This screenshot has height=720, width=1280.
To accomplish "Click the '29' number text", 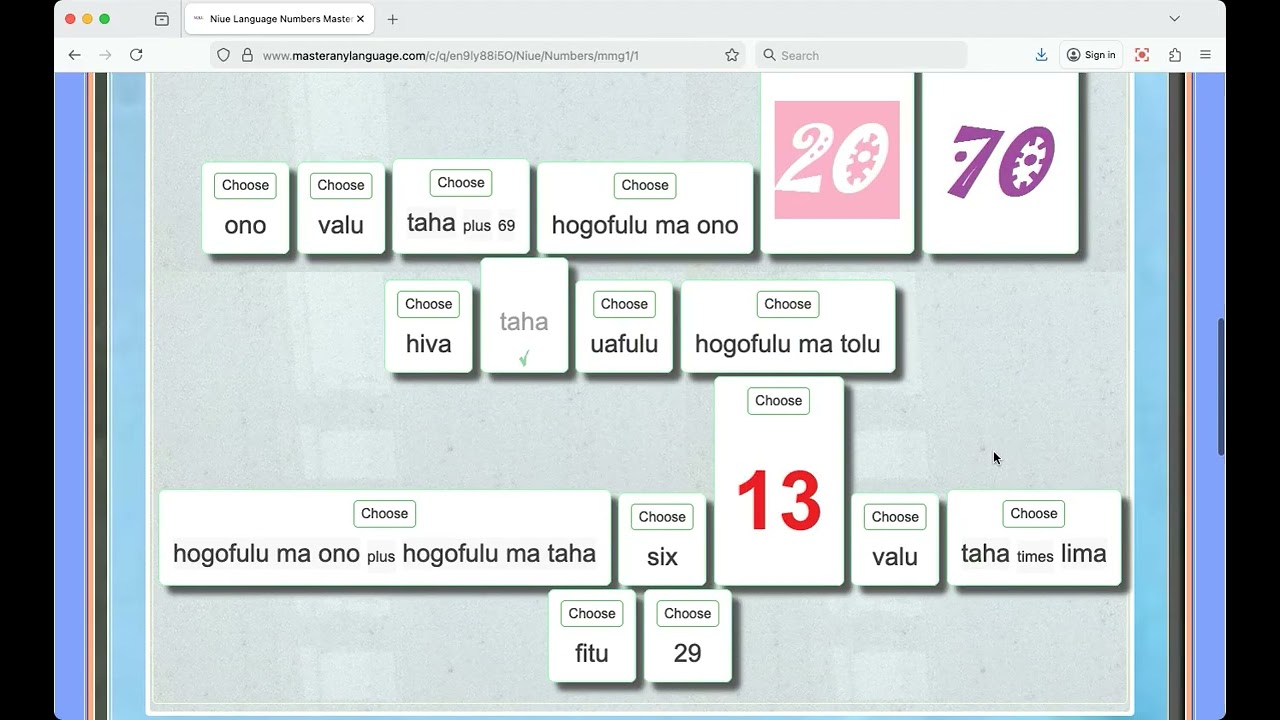I will click(x=688, y=653).
